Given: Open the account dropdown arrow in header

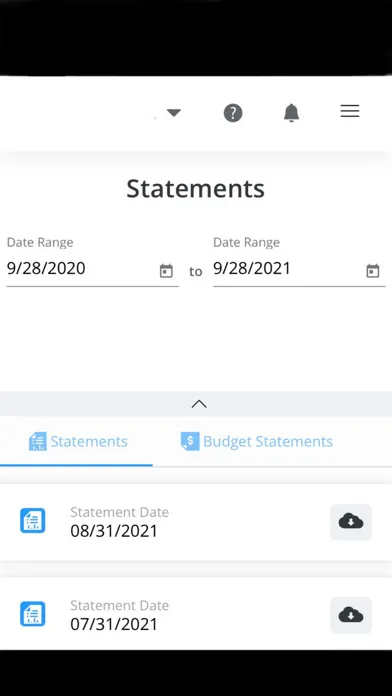Looking at the screenshot, I should click(174, 113).
